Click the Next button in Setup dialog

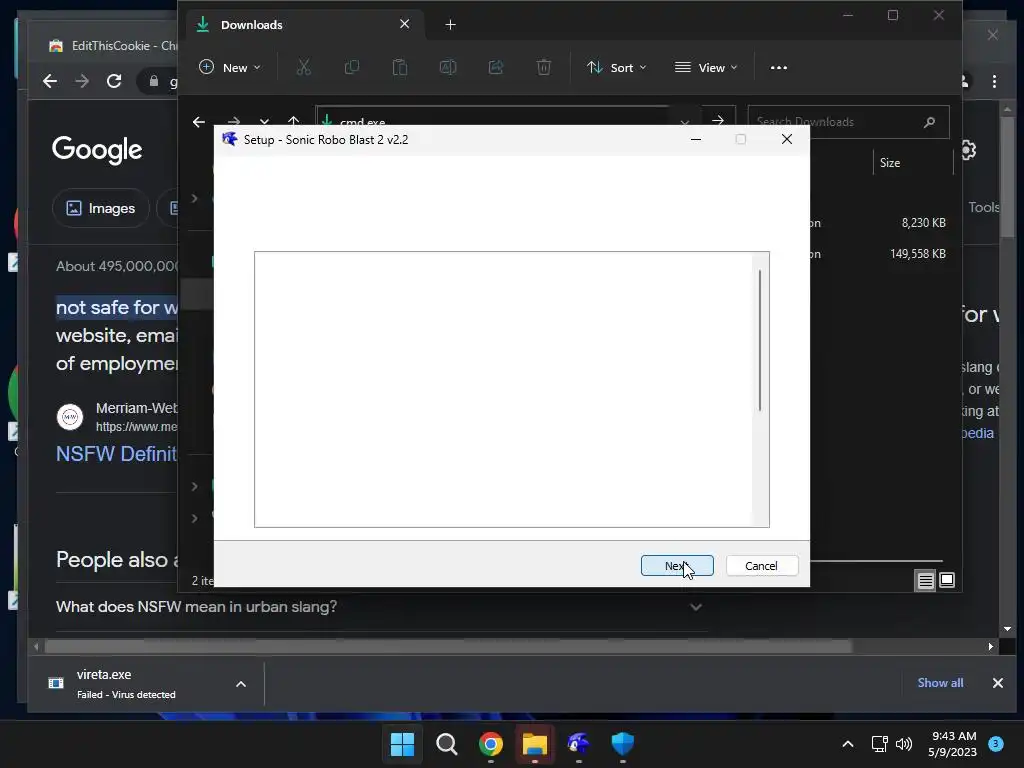[x=677, y=566]
